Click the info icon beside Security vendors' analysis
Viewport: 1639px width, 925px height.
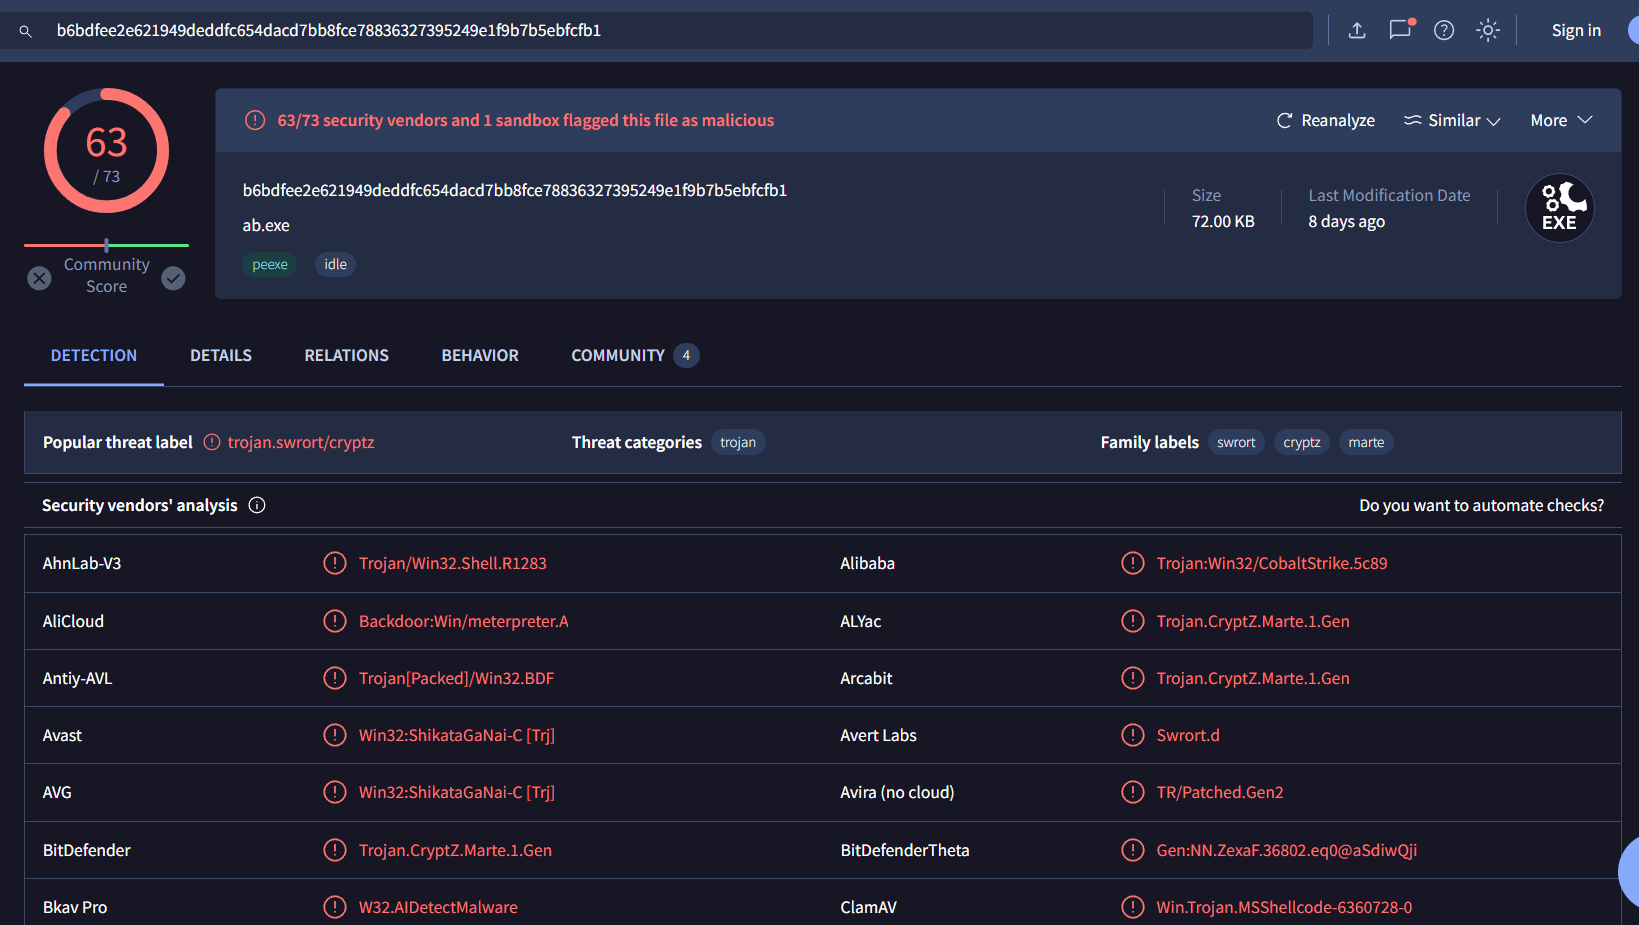click(257, 505)
